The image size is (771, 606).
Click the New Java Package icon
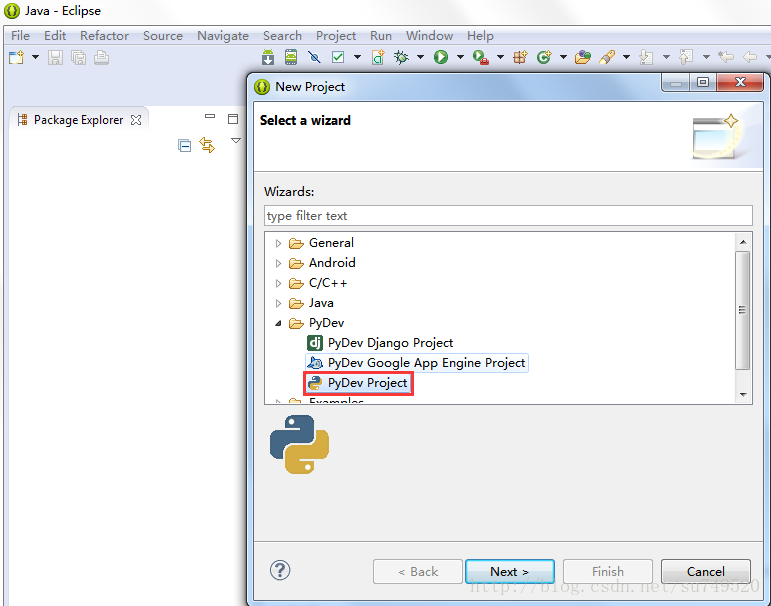click(520, 58)
